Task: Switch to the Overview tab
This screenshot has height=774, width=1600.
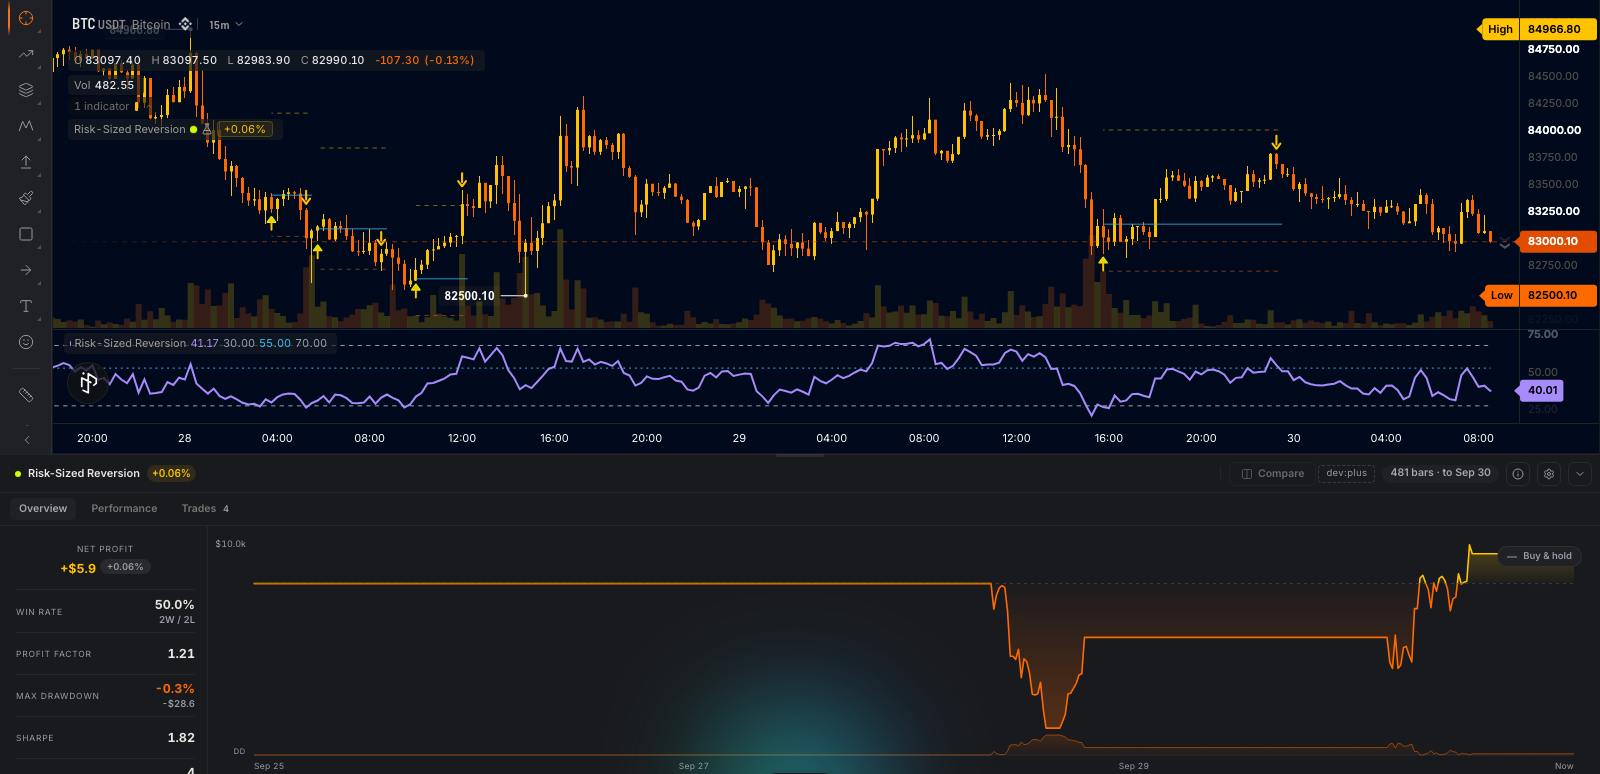Action: [x=43, y=509]
